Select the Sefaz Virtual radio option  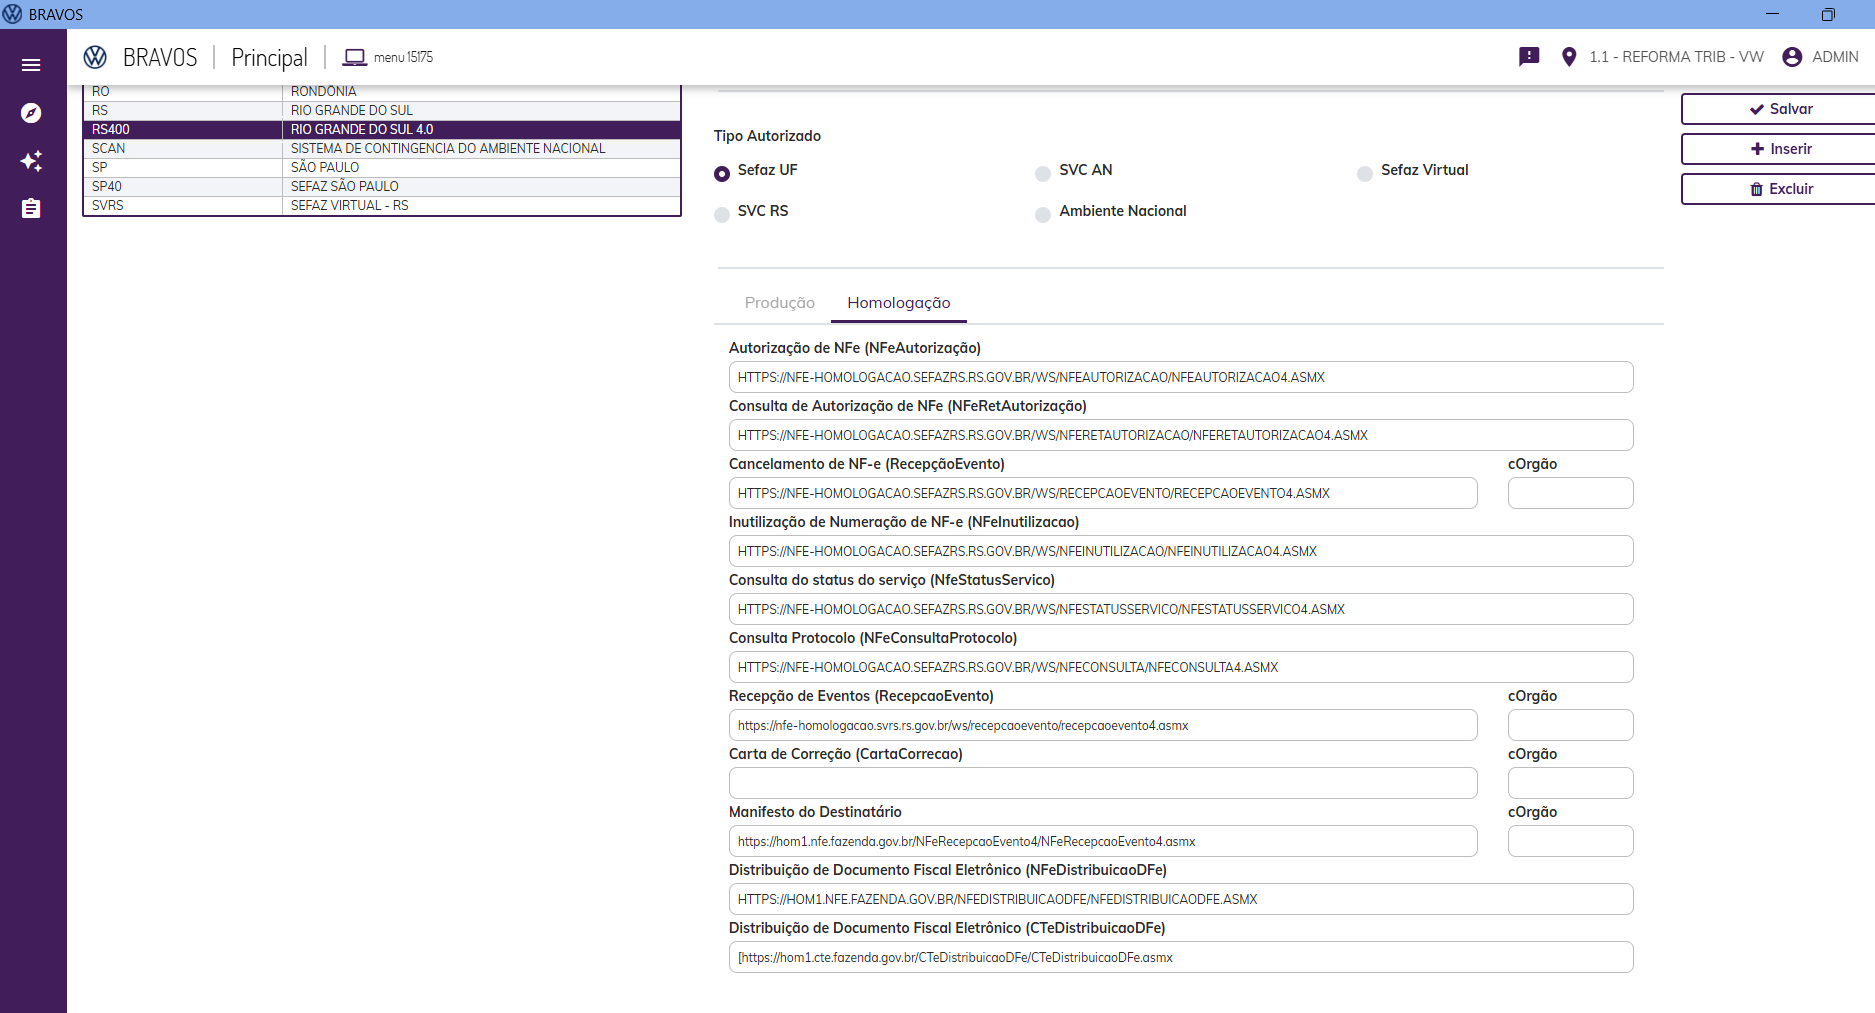pos(1365,174)
